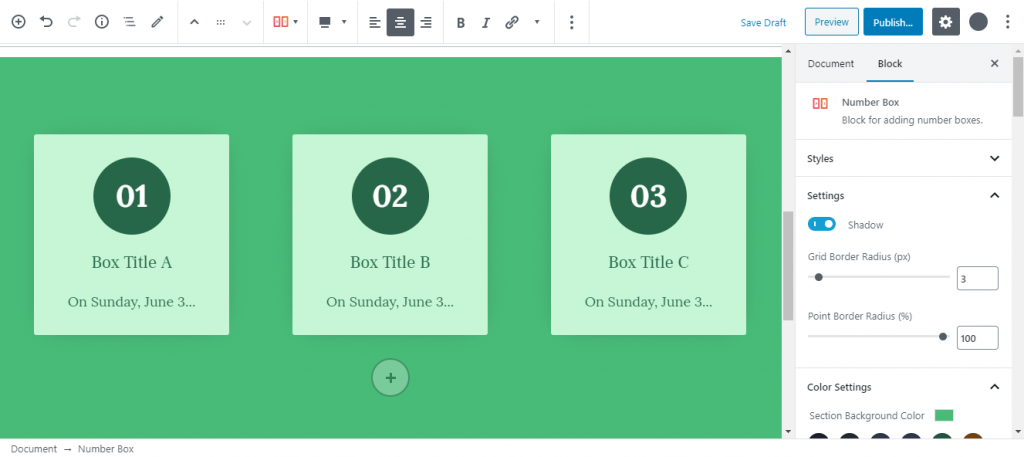Insert a link using the link icon
The width and height of the screenshot is (1024, 457).
click(512, 22)
